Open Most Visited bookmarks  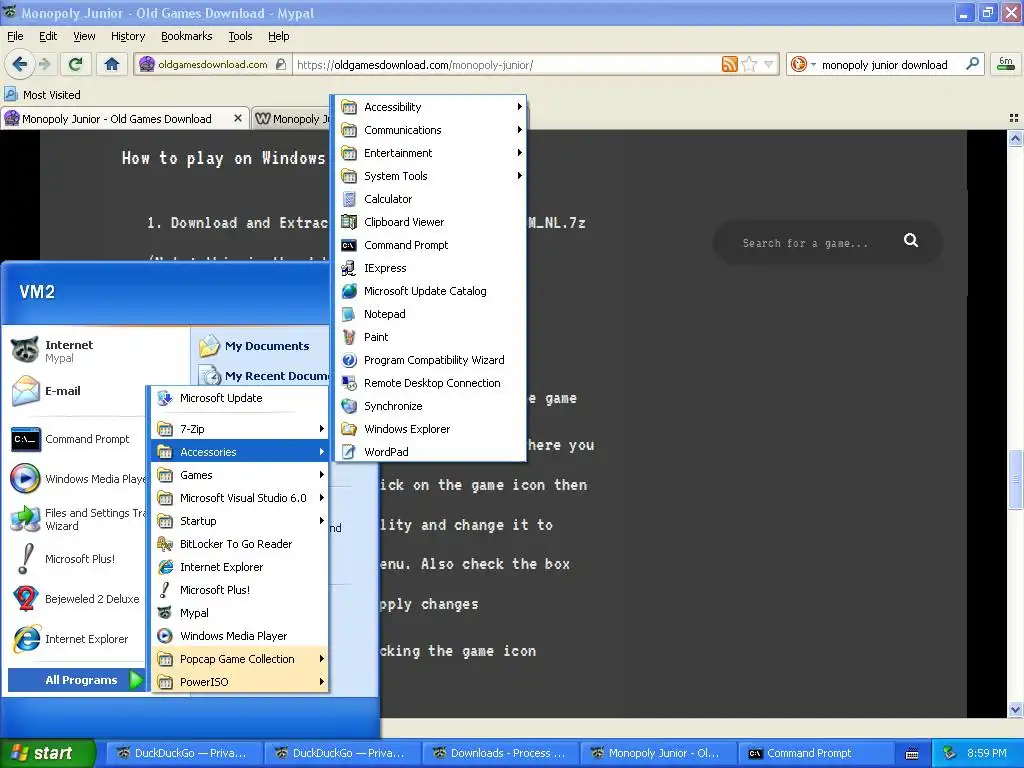pos(43,95)
